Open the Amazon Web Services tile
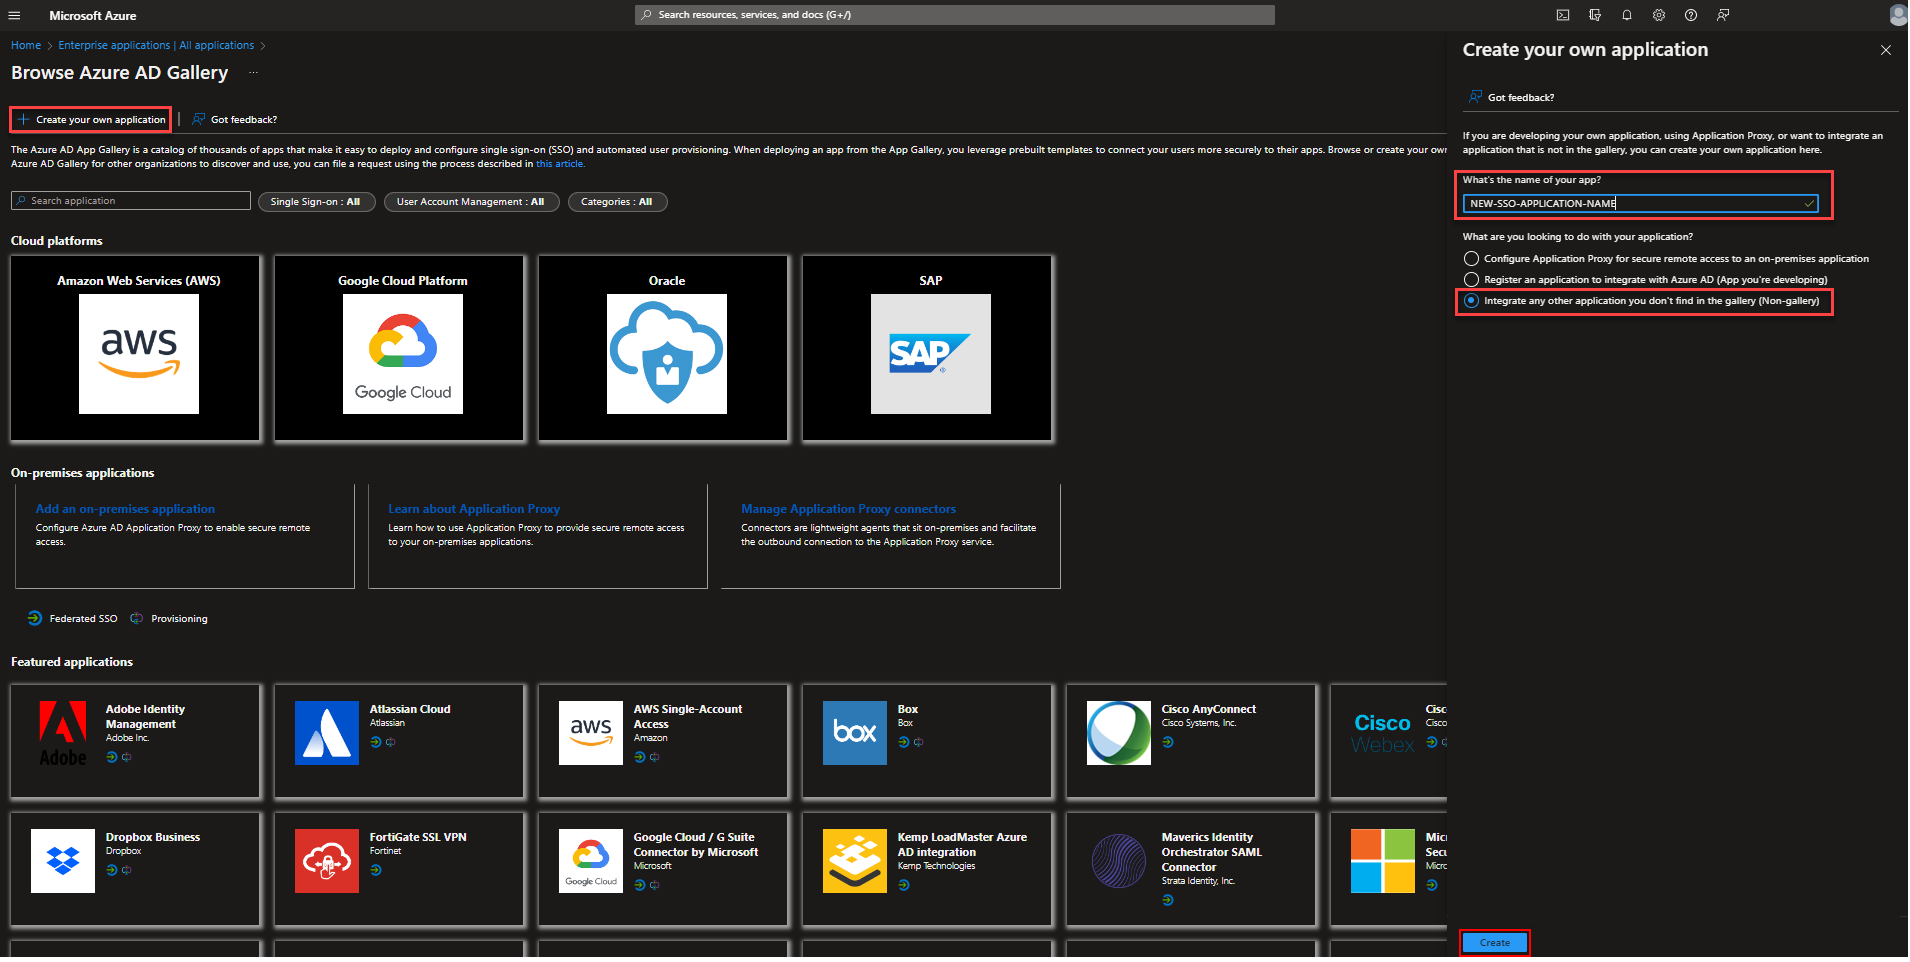The image size is (1910, 962). [136, 348]
